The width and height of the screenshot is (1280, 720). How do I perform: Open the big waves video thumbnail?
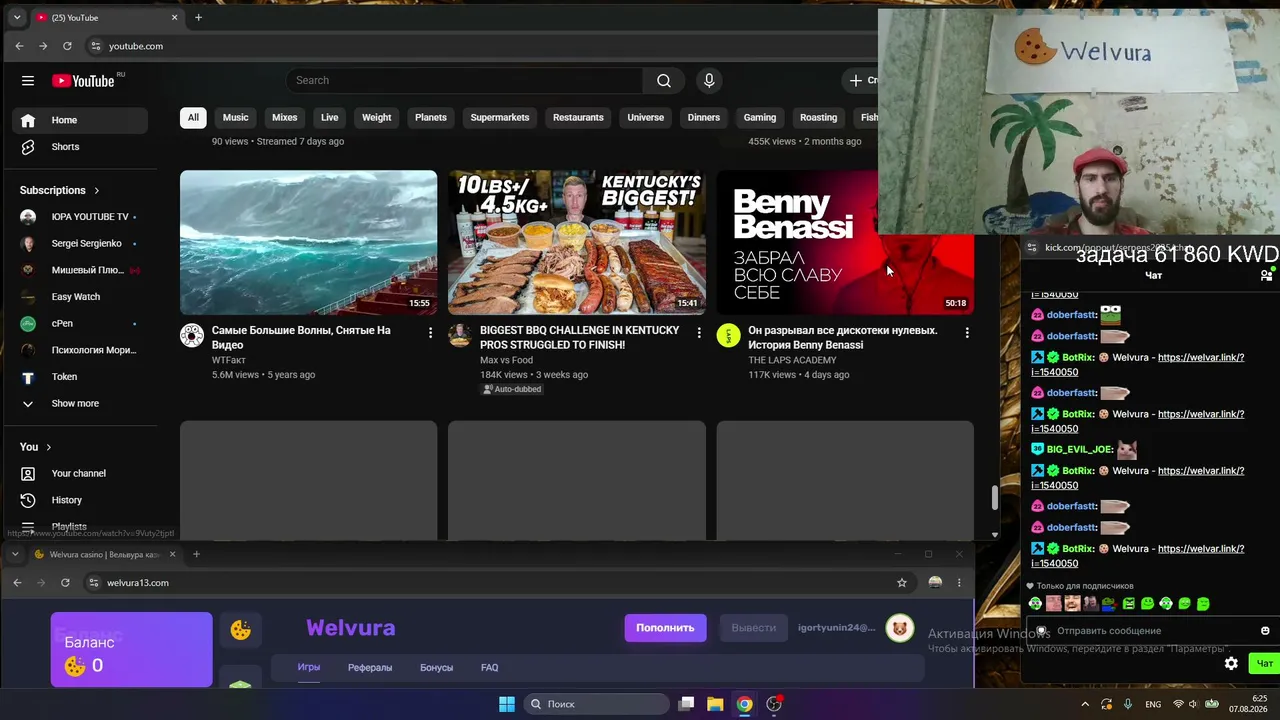pyautogui.click(x=308, y=242)
